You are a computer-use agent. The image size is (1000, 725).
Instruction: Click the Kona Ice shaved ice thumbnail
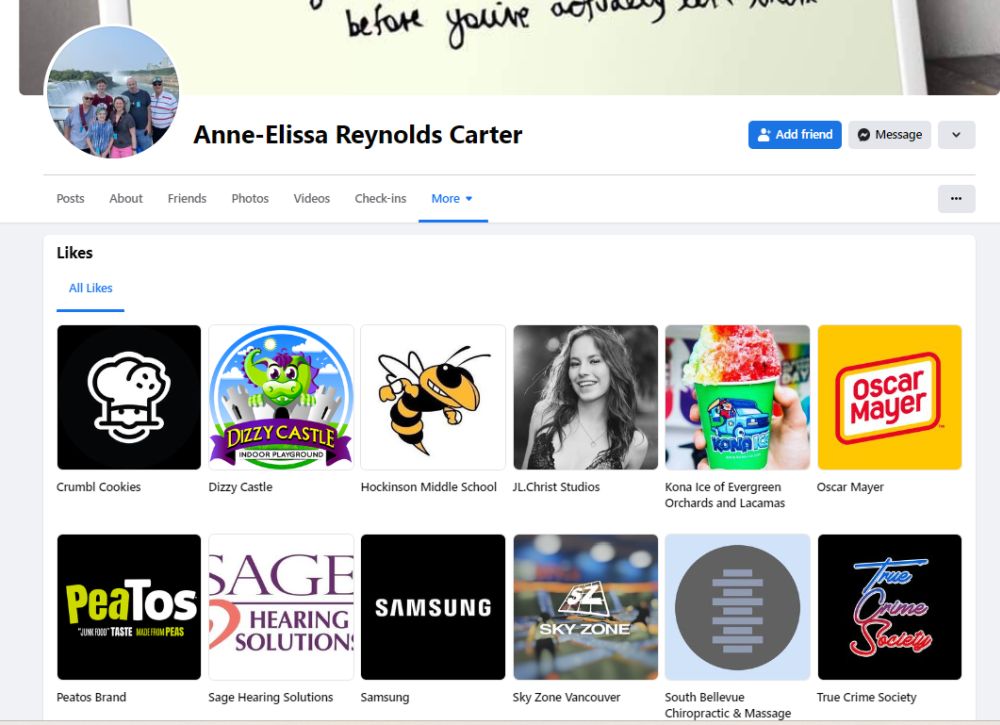(737, 397)
